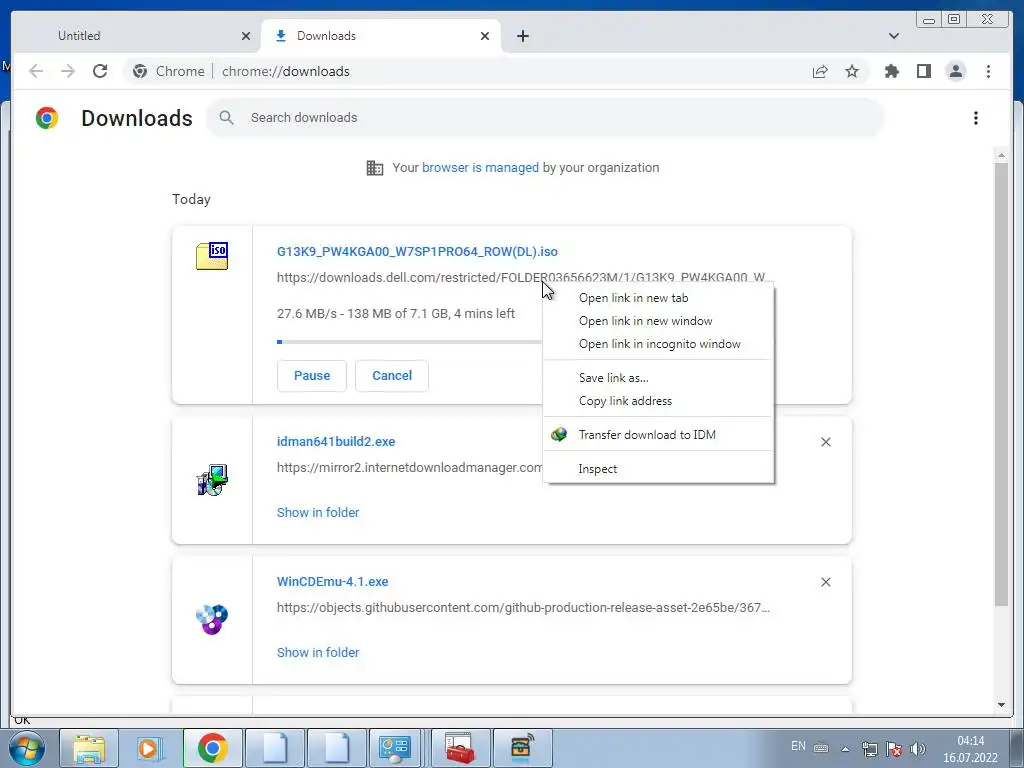Image resolution: width=1024 pixels, height=768 pixels.
Task: Open a new tab with plus button
Action: coord(522,36)
